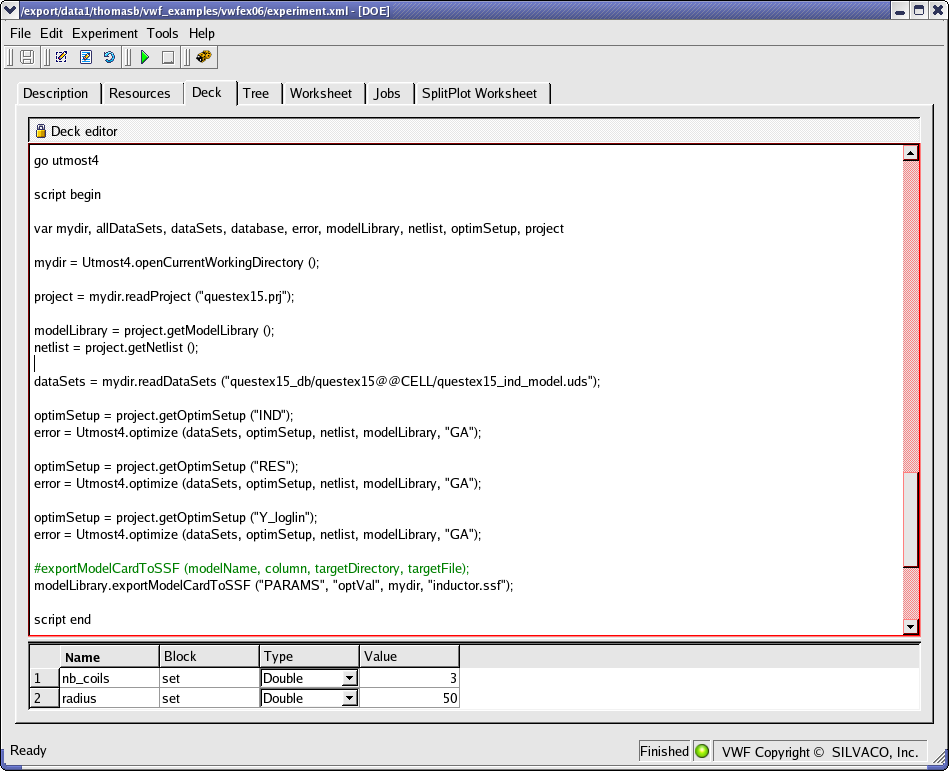
Task: Click the openCurrentWorkingDirectory line
Action: [177, 262]
